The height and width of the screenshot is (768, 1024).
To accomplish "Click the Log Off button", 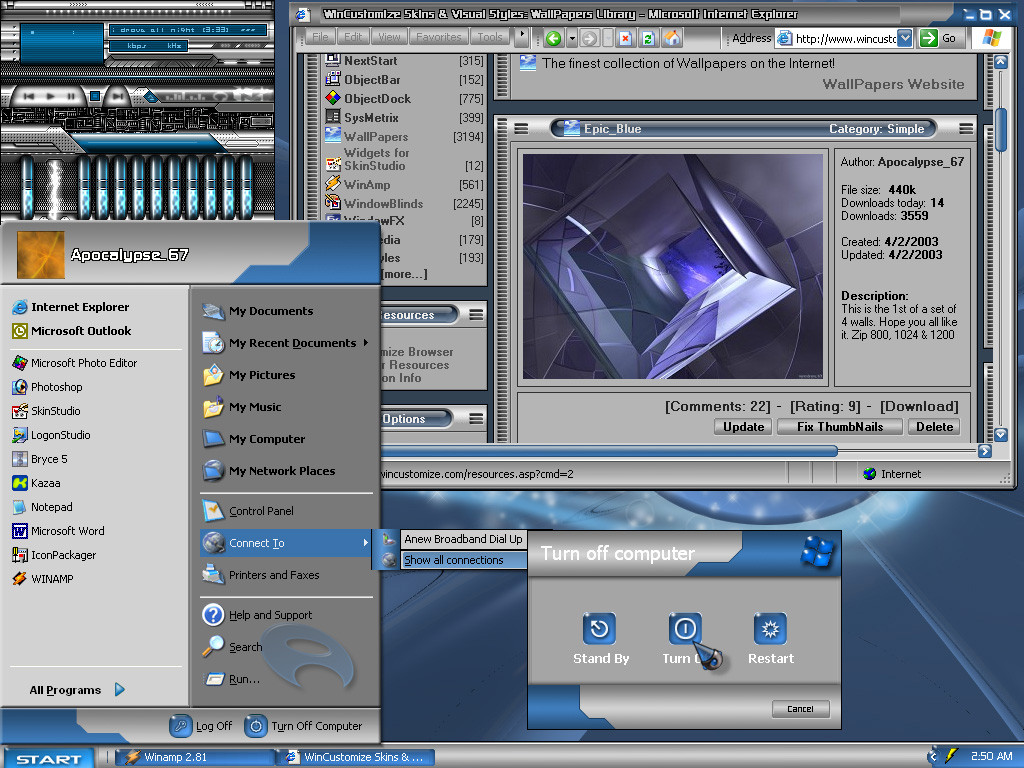I will (x=201, y=726).
